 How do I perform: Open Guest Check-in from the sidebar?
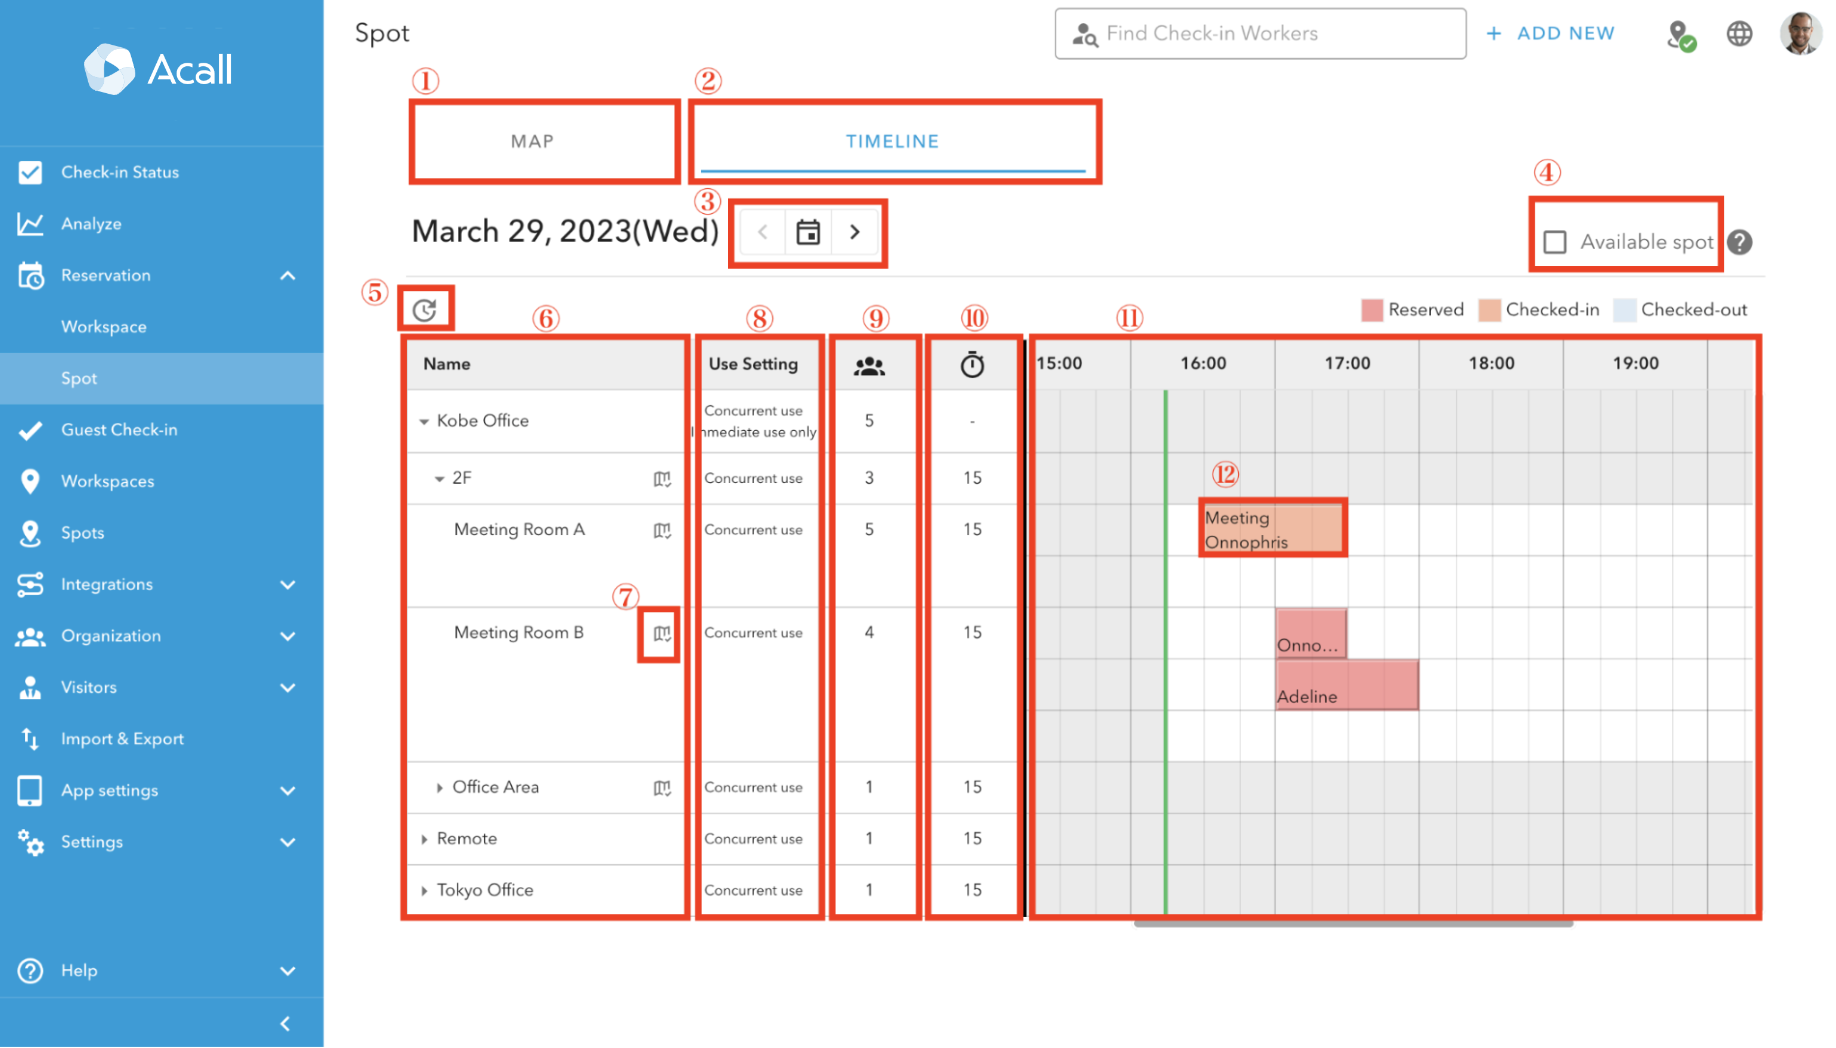point(118,429)
